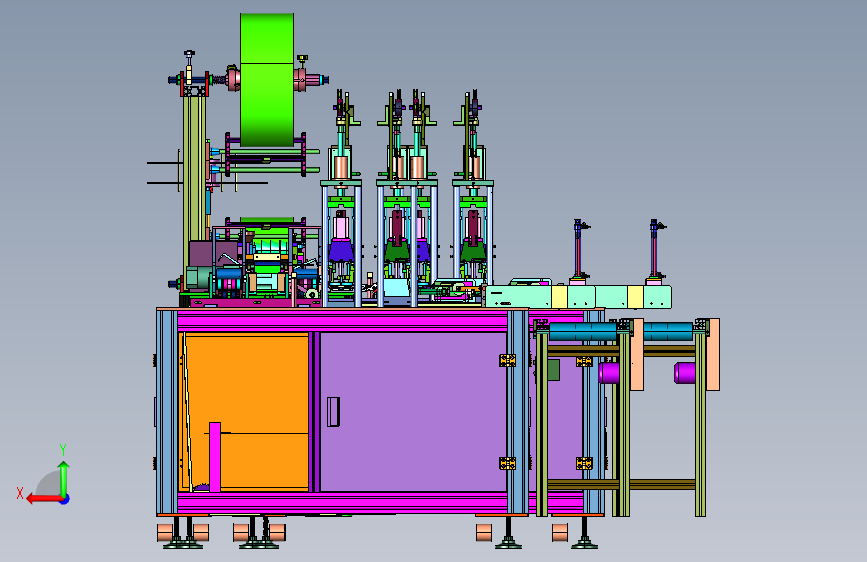This screenshot has width=867, height=562.
Task: Click the red X axis arrow of the triad
Action: (x=43, y=499)
